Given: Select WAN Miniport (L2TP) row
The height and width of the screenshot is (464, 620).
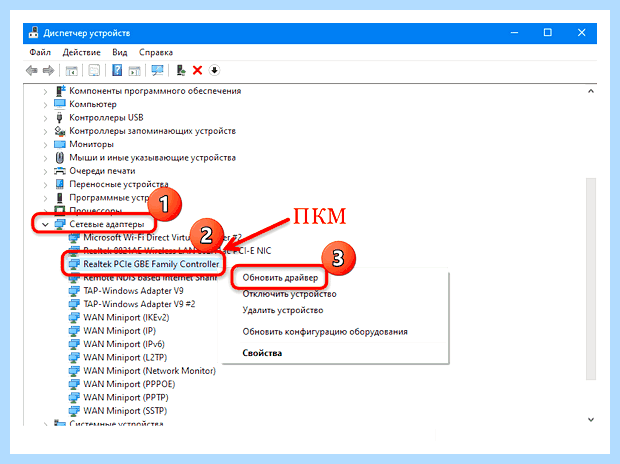Looking at the screenshot, I should click(118, 357).
